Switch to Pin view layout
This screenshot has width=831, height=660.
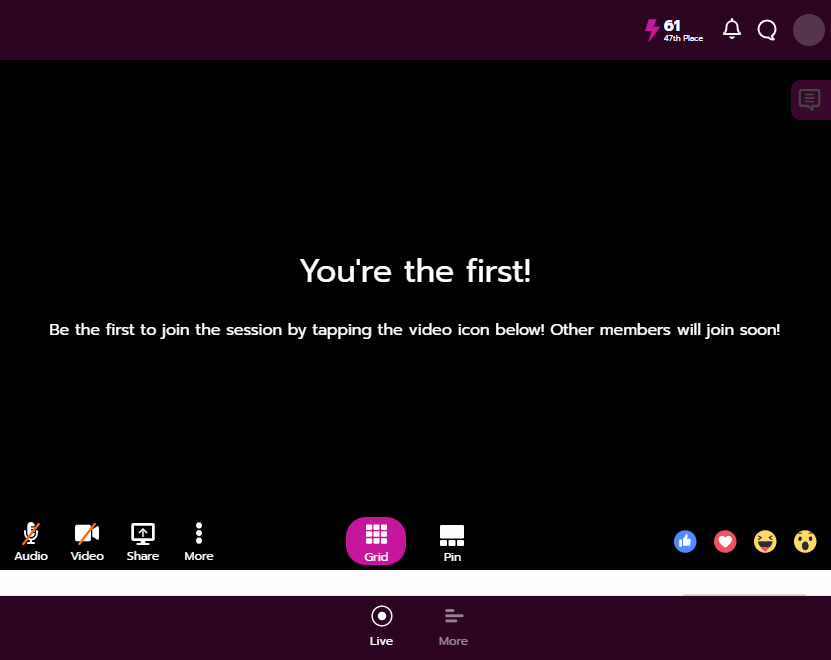(452, 543)
